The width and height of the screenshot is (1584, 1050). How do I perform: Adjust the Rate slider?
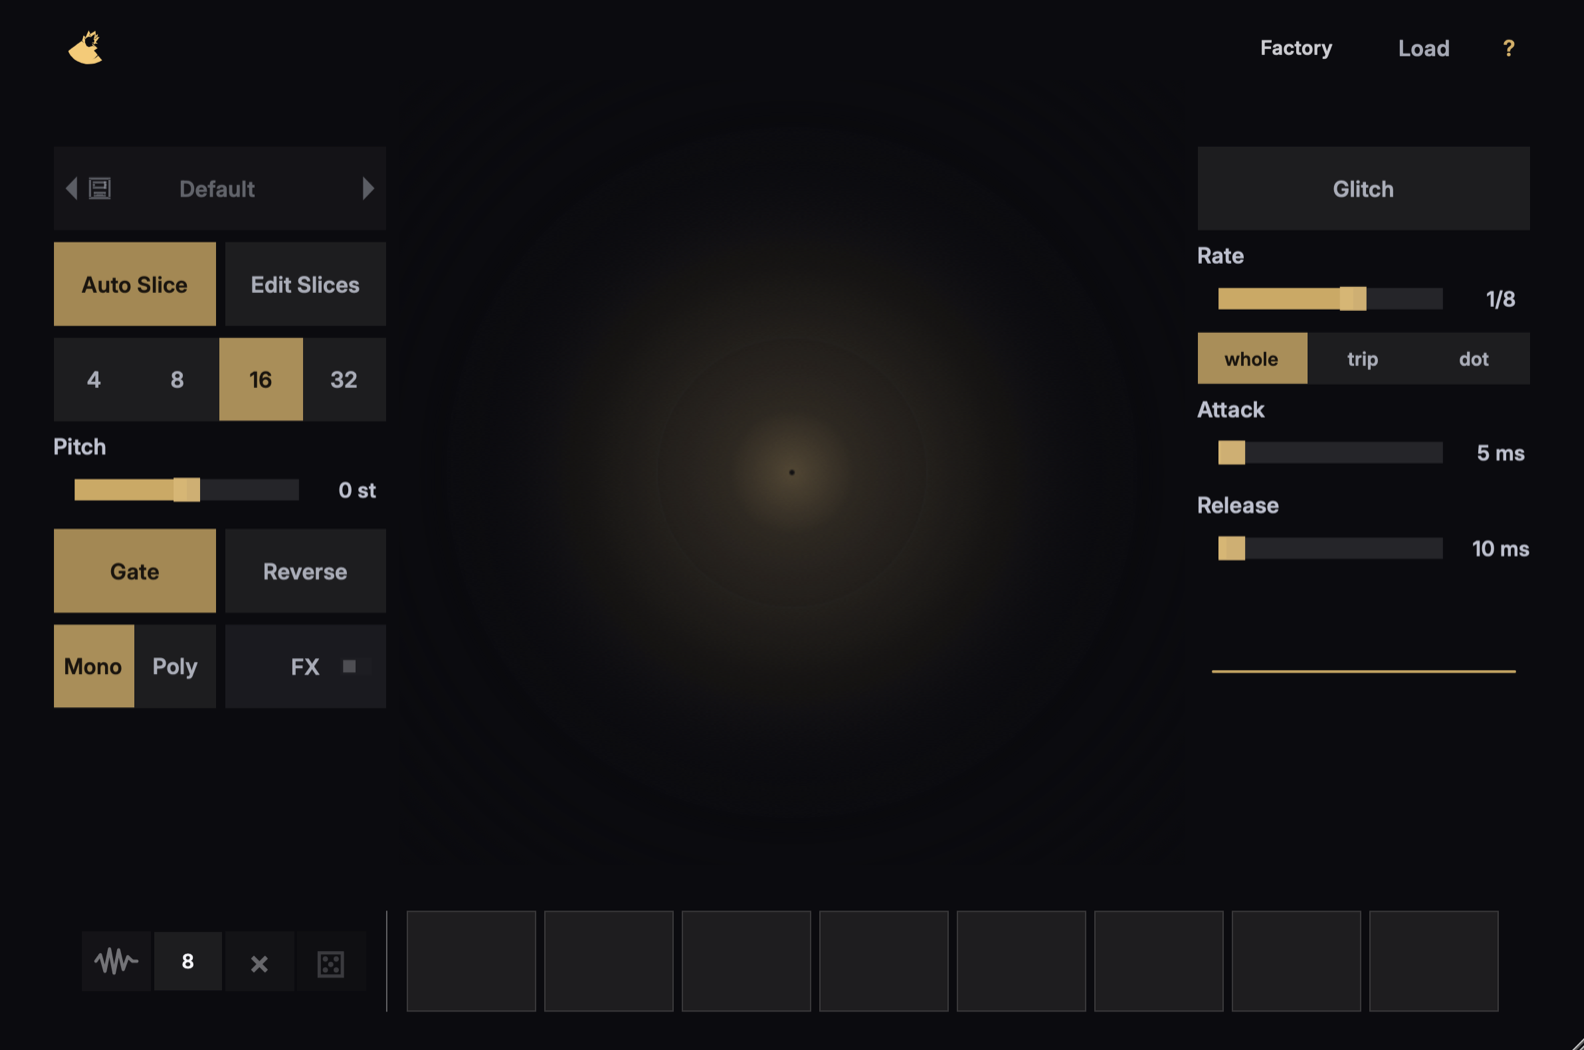[x=1330, y=298]
